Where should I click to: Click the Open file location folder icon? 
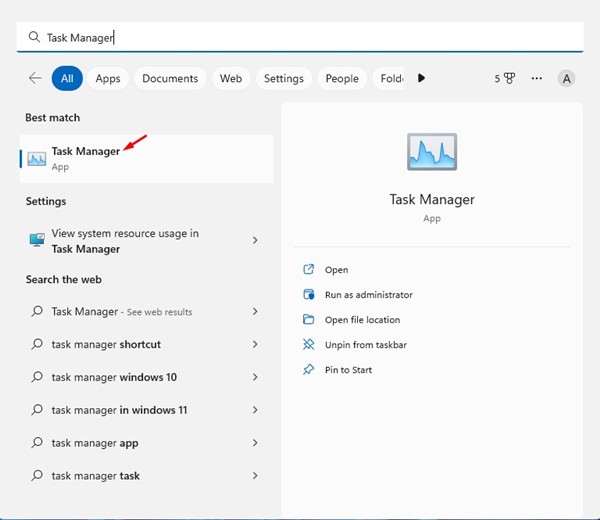tap(308, 319)
